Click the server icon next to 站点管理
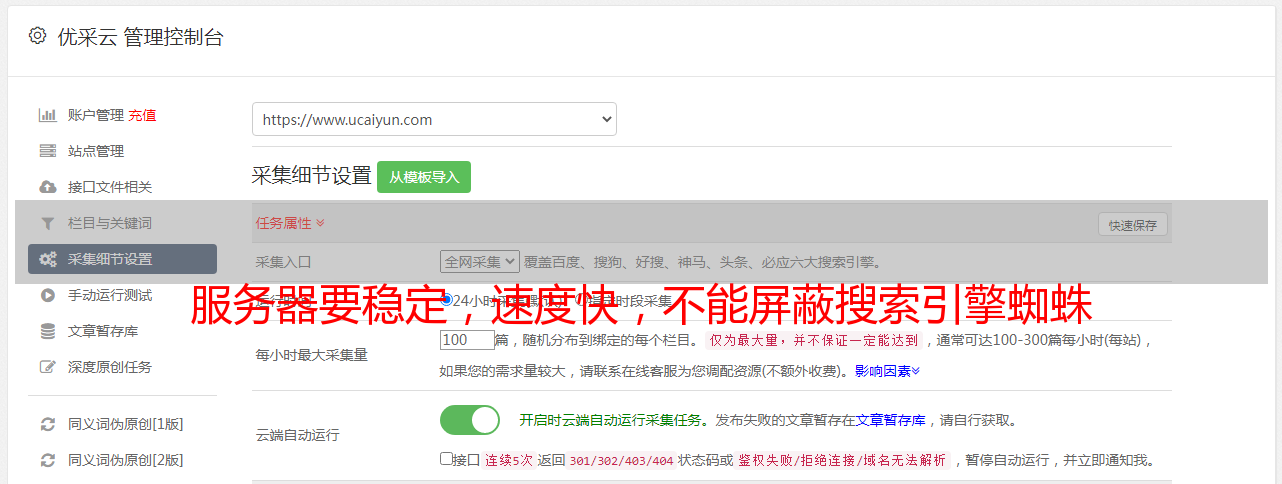 tap(47, 151)
